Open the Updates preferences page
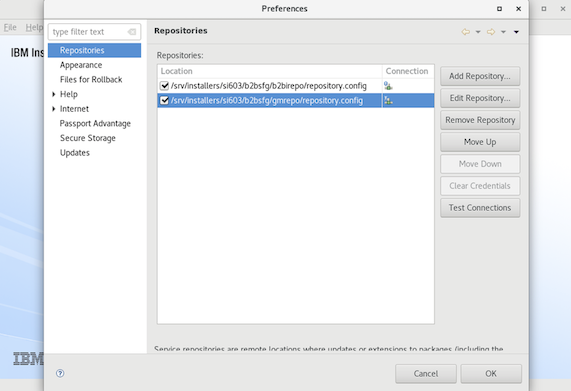571x391 pixels. [x=75, y=153]
